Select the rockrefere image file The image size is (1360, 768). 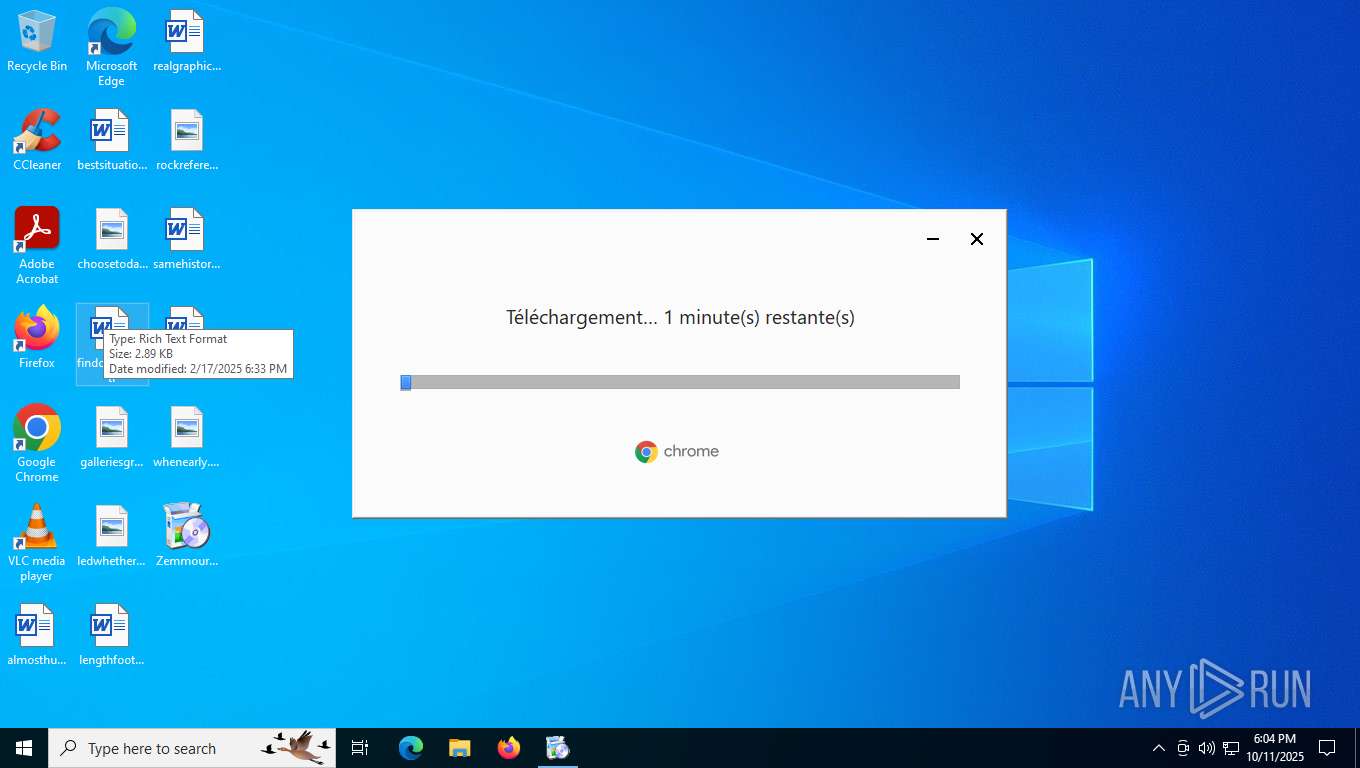[x=186, y=140]
